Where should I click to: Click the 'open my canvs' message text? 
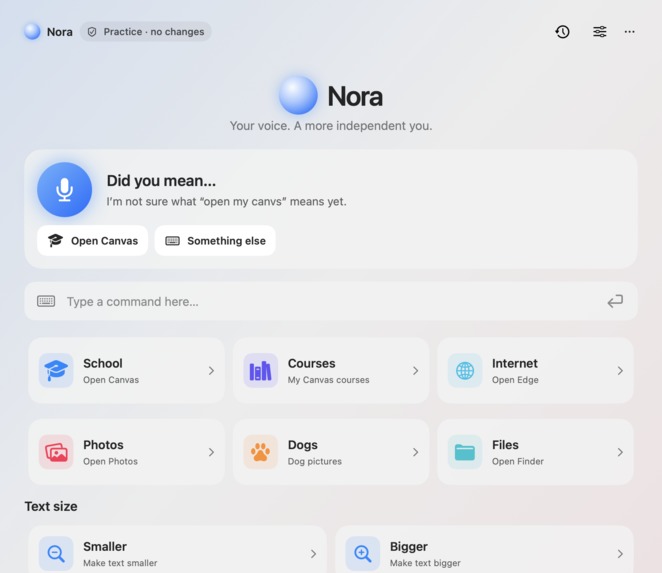226,201
